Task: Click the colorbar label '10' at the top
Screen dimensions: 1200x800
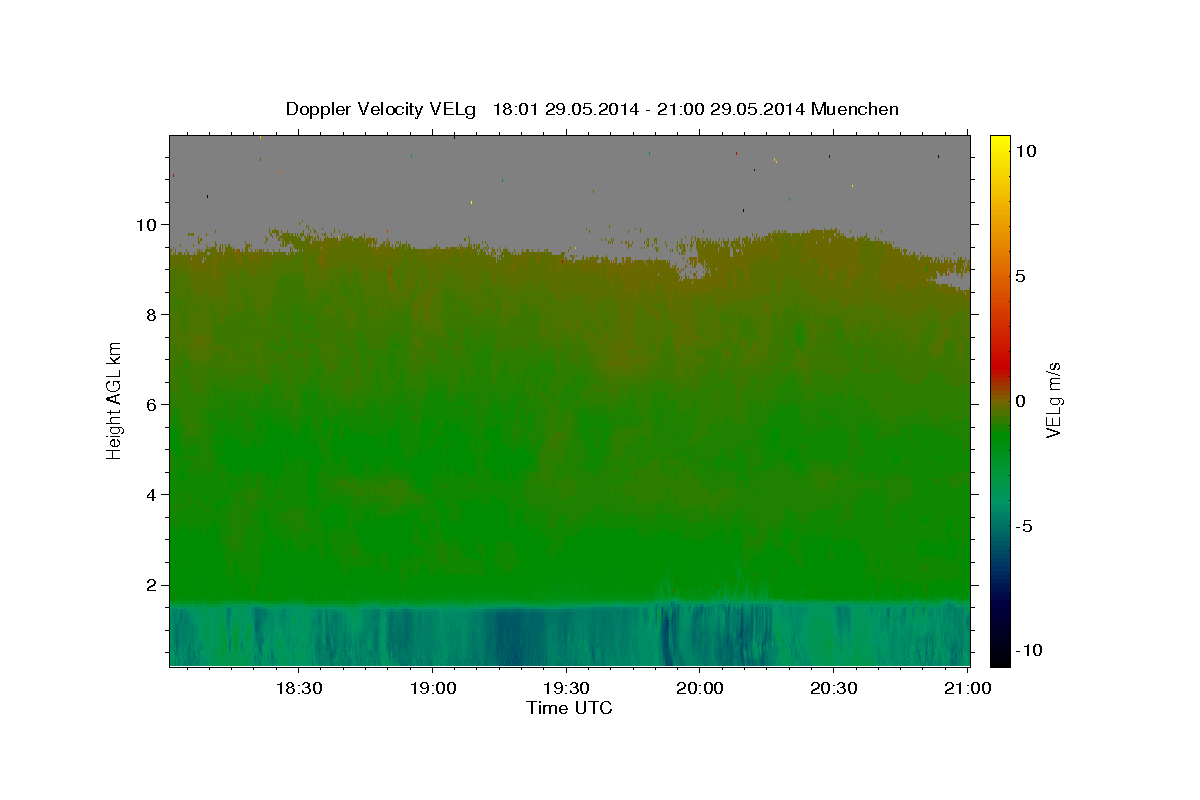Action: [x=1026, y=151]
